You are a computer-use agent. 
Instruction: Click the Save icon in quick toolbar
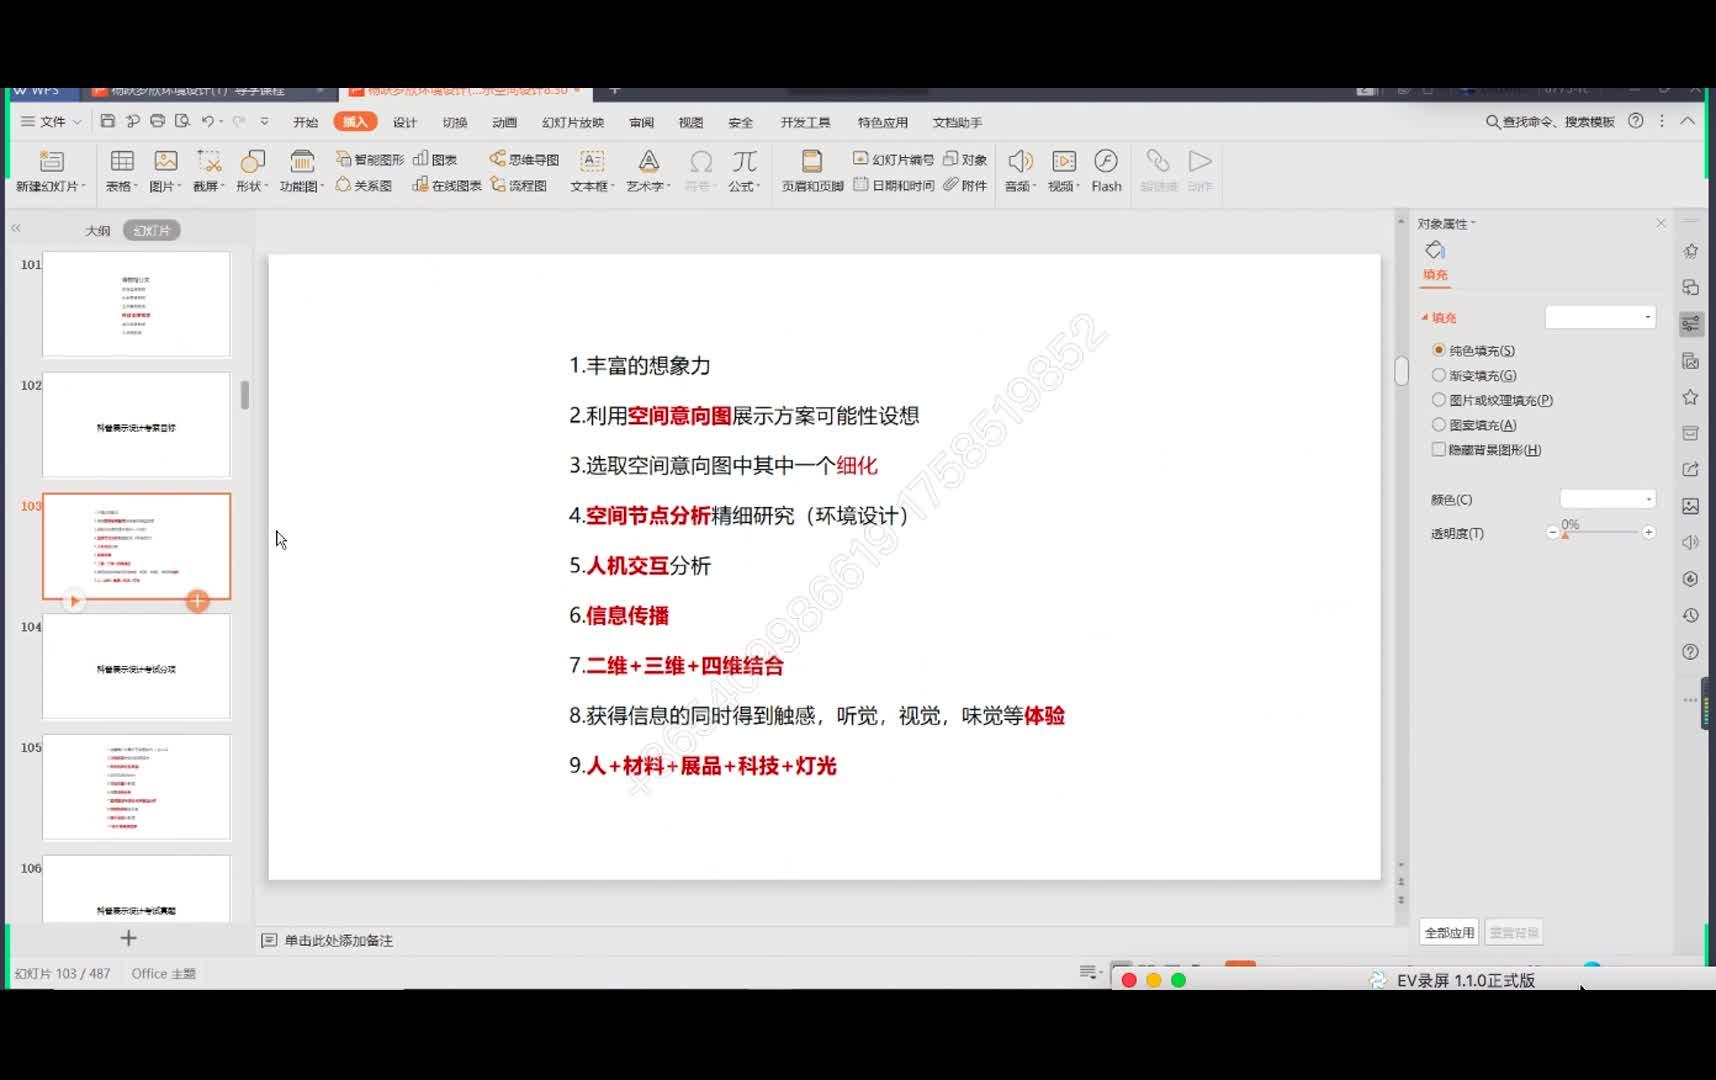coord(107,121)
